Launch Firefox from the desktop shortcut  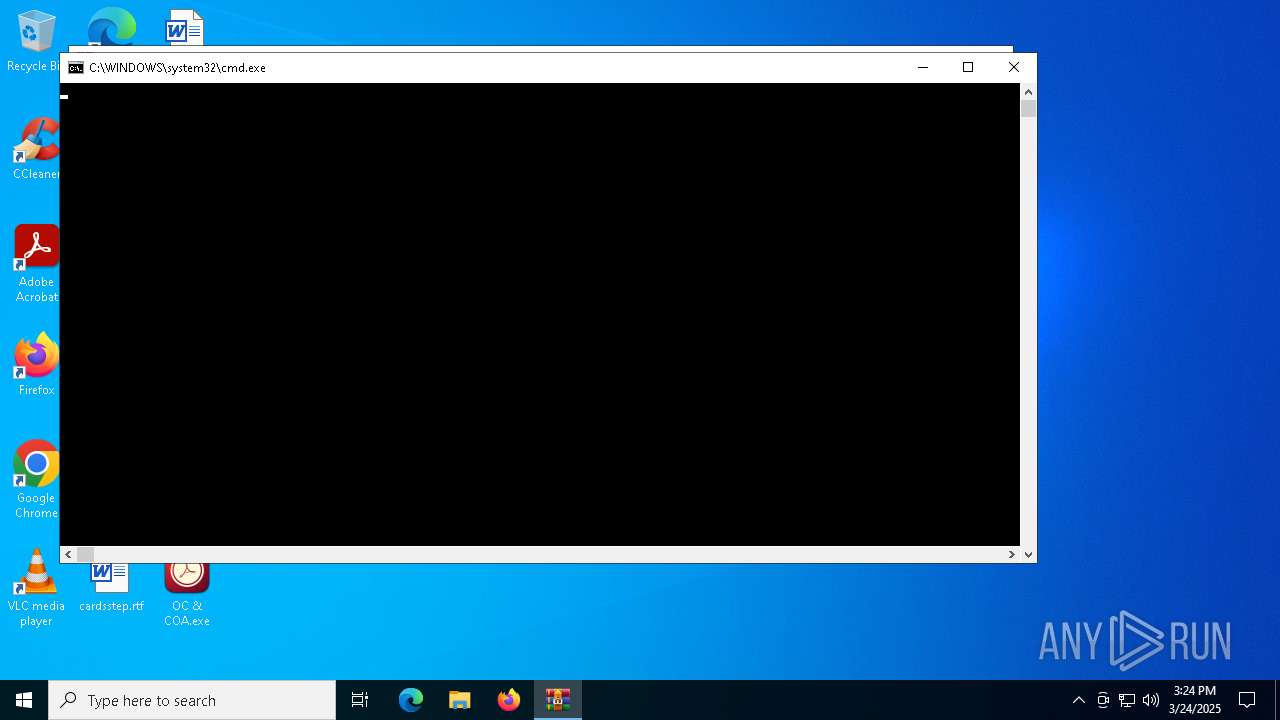point(36,365)
